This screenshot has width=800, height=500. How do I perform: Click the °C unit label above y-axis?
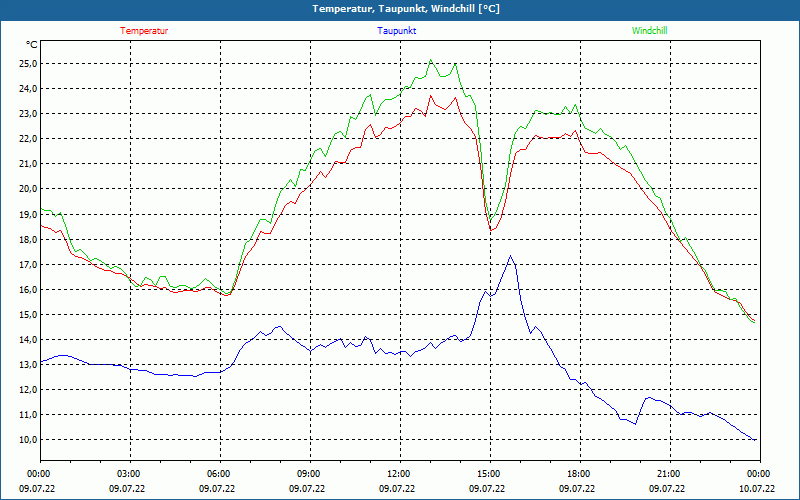pos(32,44)
